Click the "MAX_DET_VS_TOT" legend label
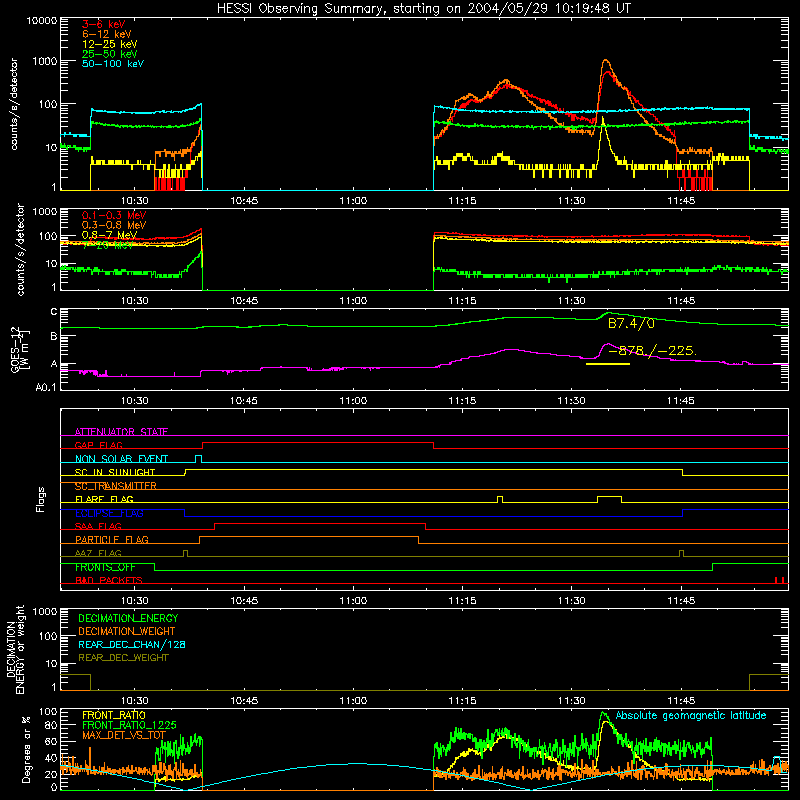 124,735
